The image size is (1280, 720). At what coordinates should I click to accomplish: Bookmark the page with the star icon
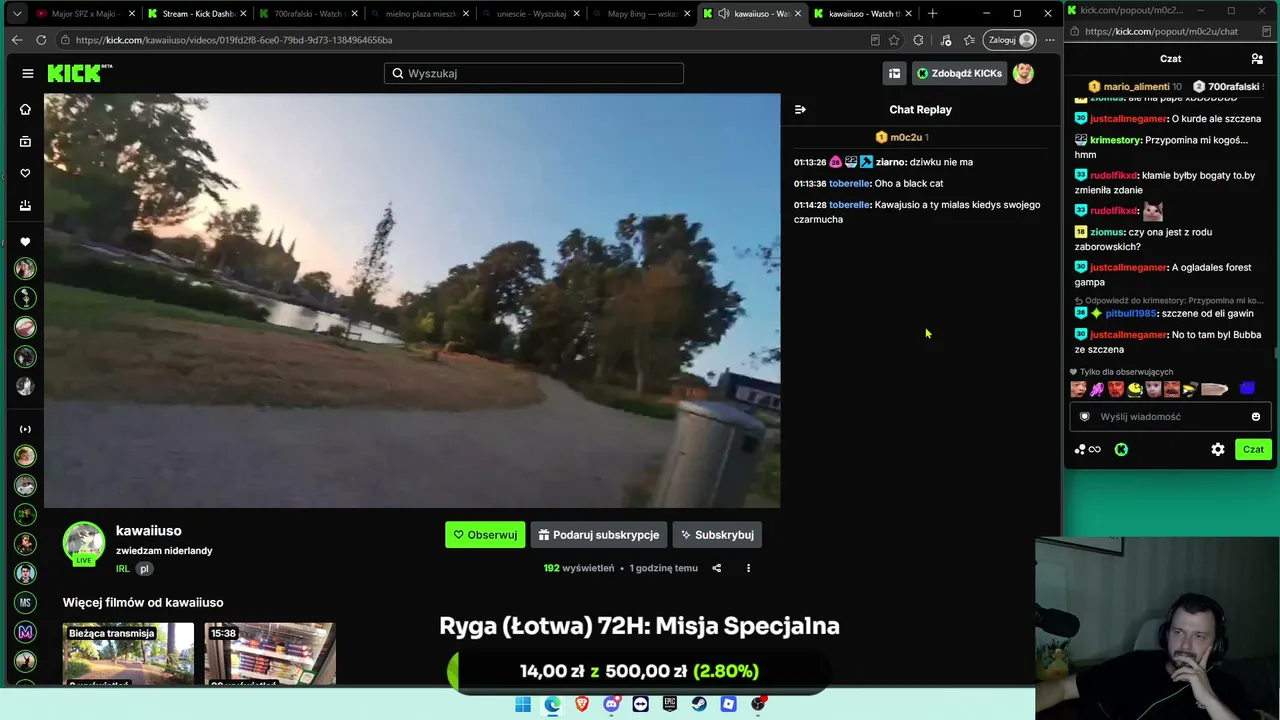(894, 40)
